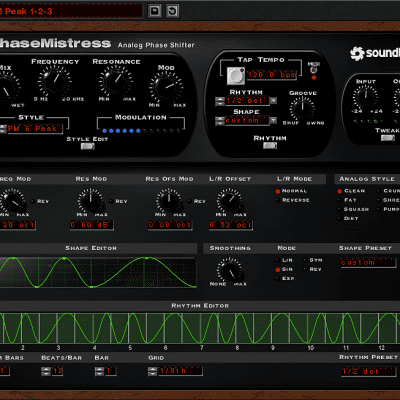
Task: Open the Rhythm 1/2 dot dropdown arrow
Action: point(273,101)
